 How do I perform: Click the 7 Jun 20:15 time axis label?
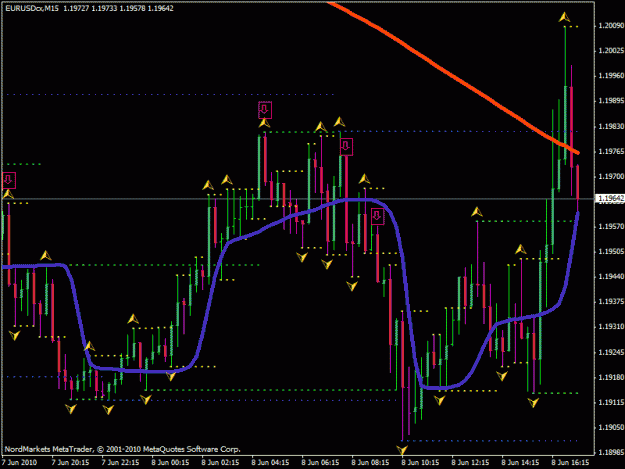[x=71, y=463]
